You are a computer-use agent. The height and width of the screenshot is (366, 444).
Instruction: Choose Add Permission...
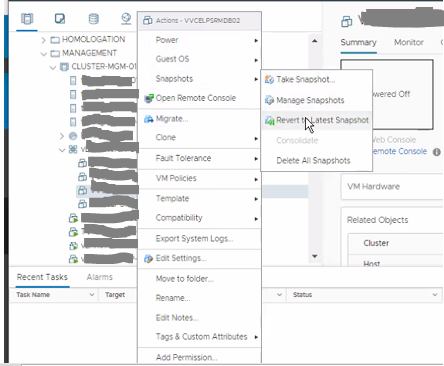coord(199,357)
